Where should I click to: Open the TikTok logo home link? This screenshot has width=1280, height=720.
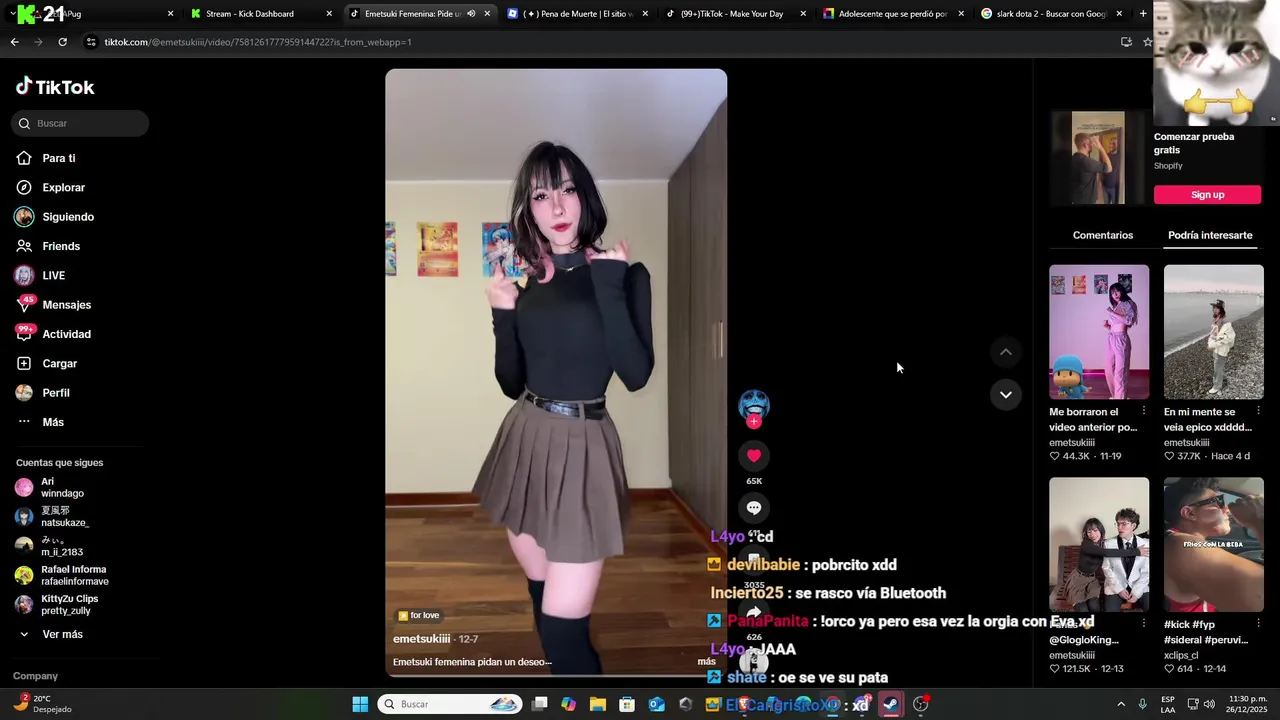pos(55,87)
